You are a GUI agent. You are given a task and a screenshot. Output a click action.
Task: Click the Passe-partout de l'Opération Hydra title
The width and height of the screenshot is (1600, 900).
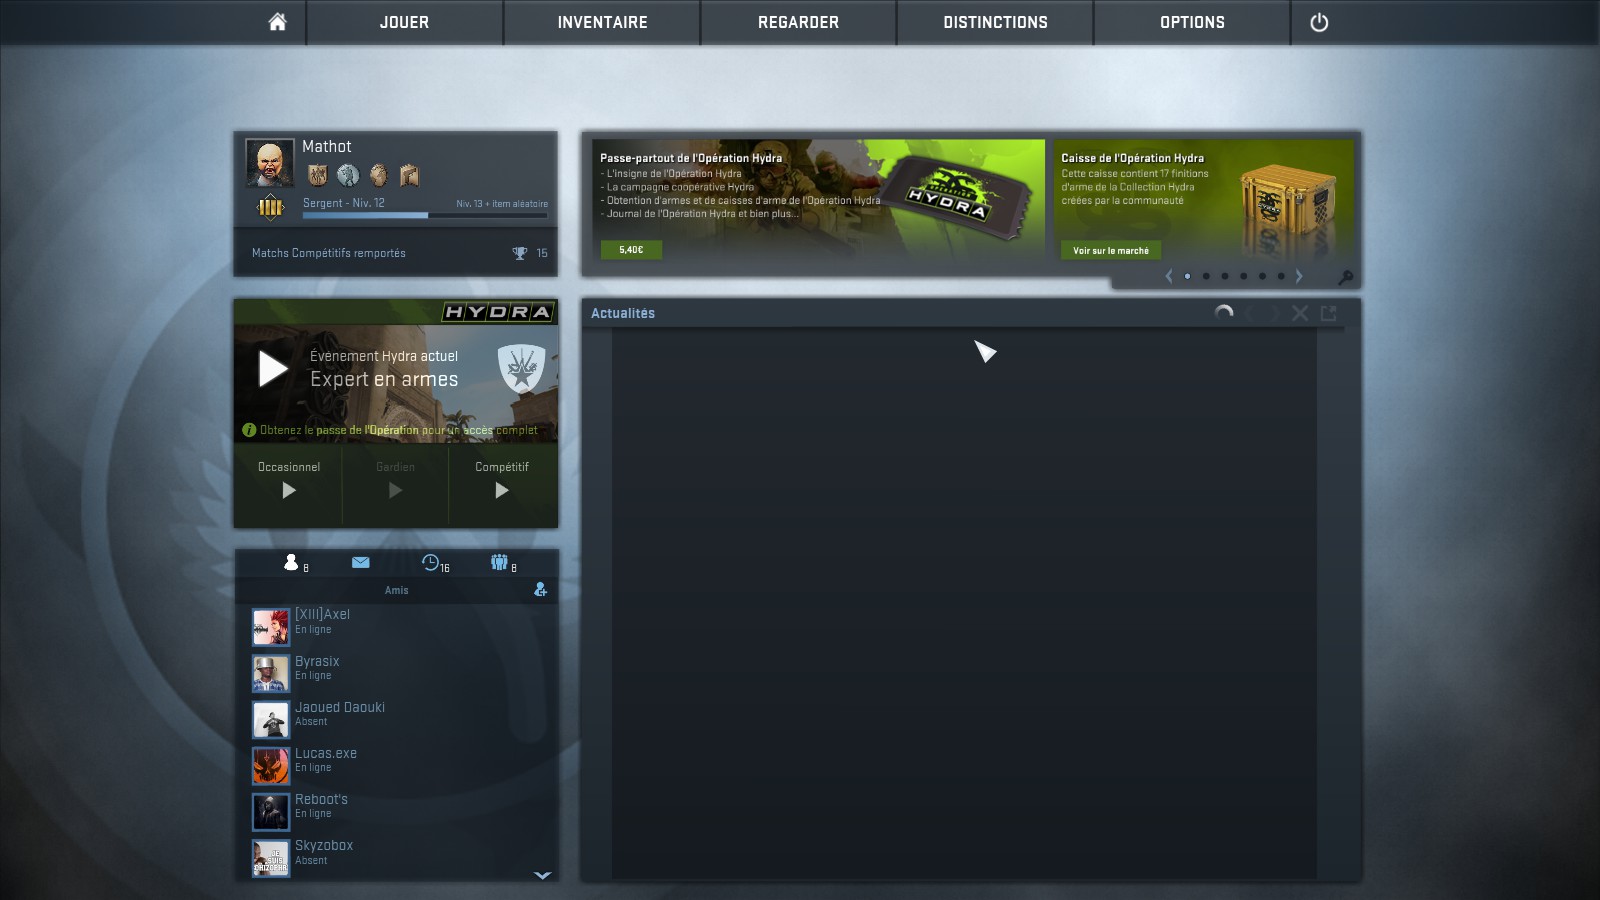(x=691, y=158)
